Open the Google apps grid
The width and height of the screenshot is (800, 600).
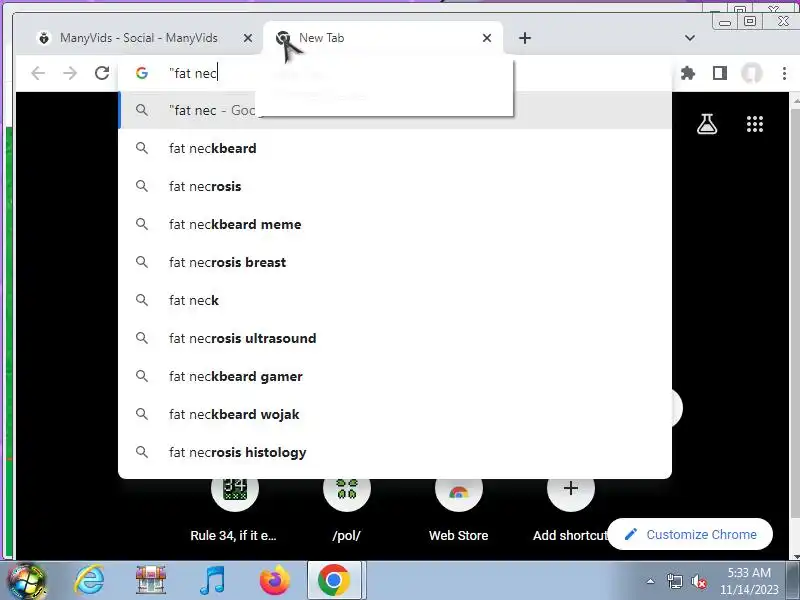[x=755, y=124]
